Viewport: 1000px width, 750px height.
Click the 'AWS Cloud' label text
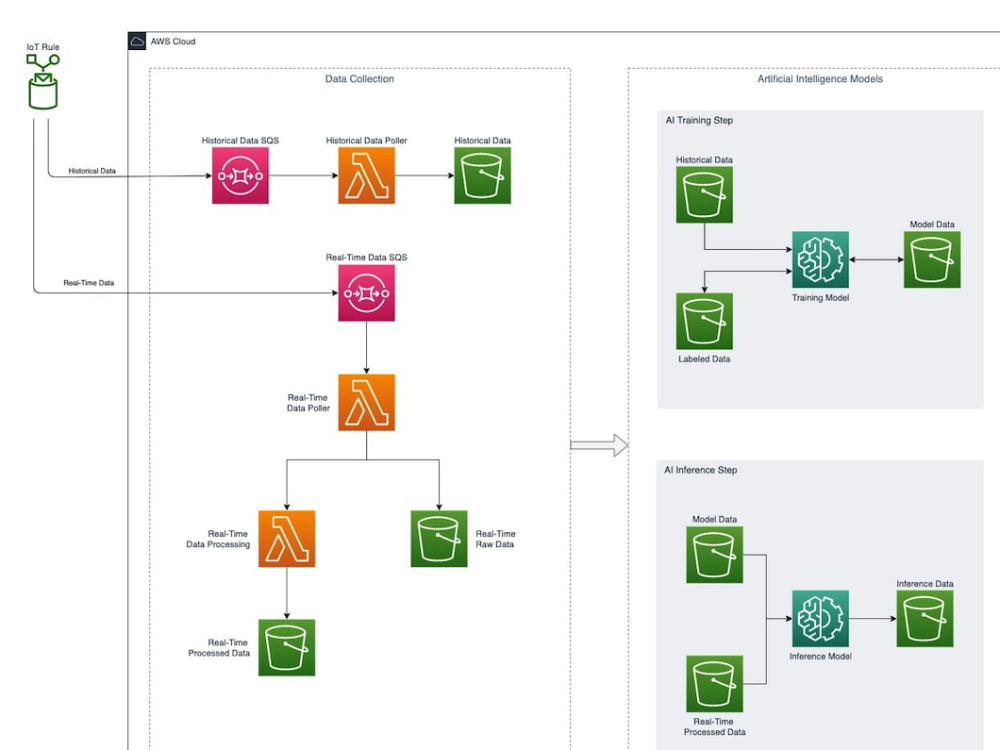(x=173, y=41)
